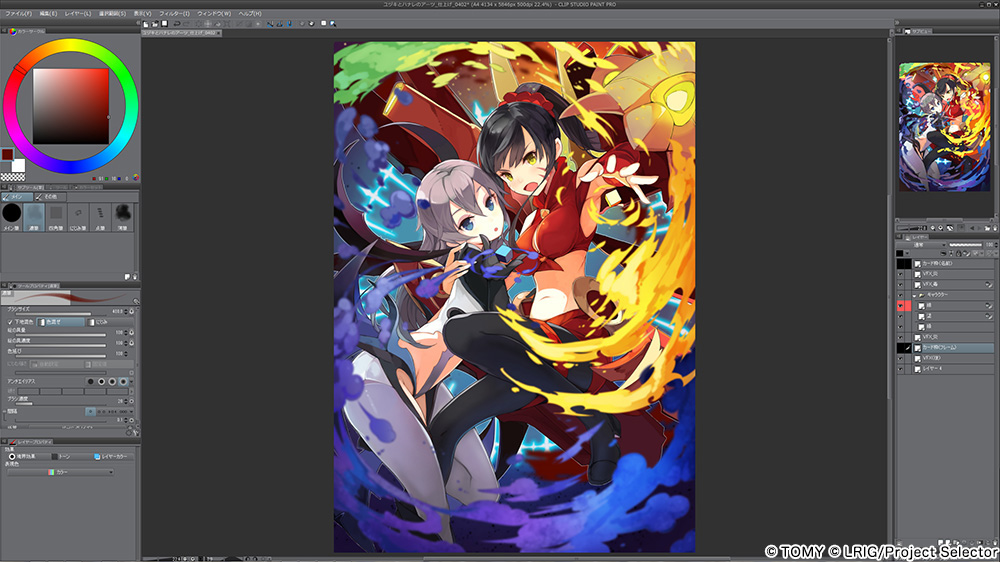Open the レイヤー(L) menu

78,13
